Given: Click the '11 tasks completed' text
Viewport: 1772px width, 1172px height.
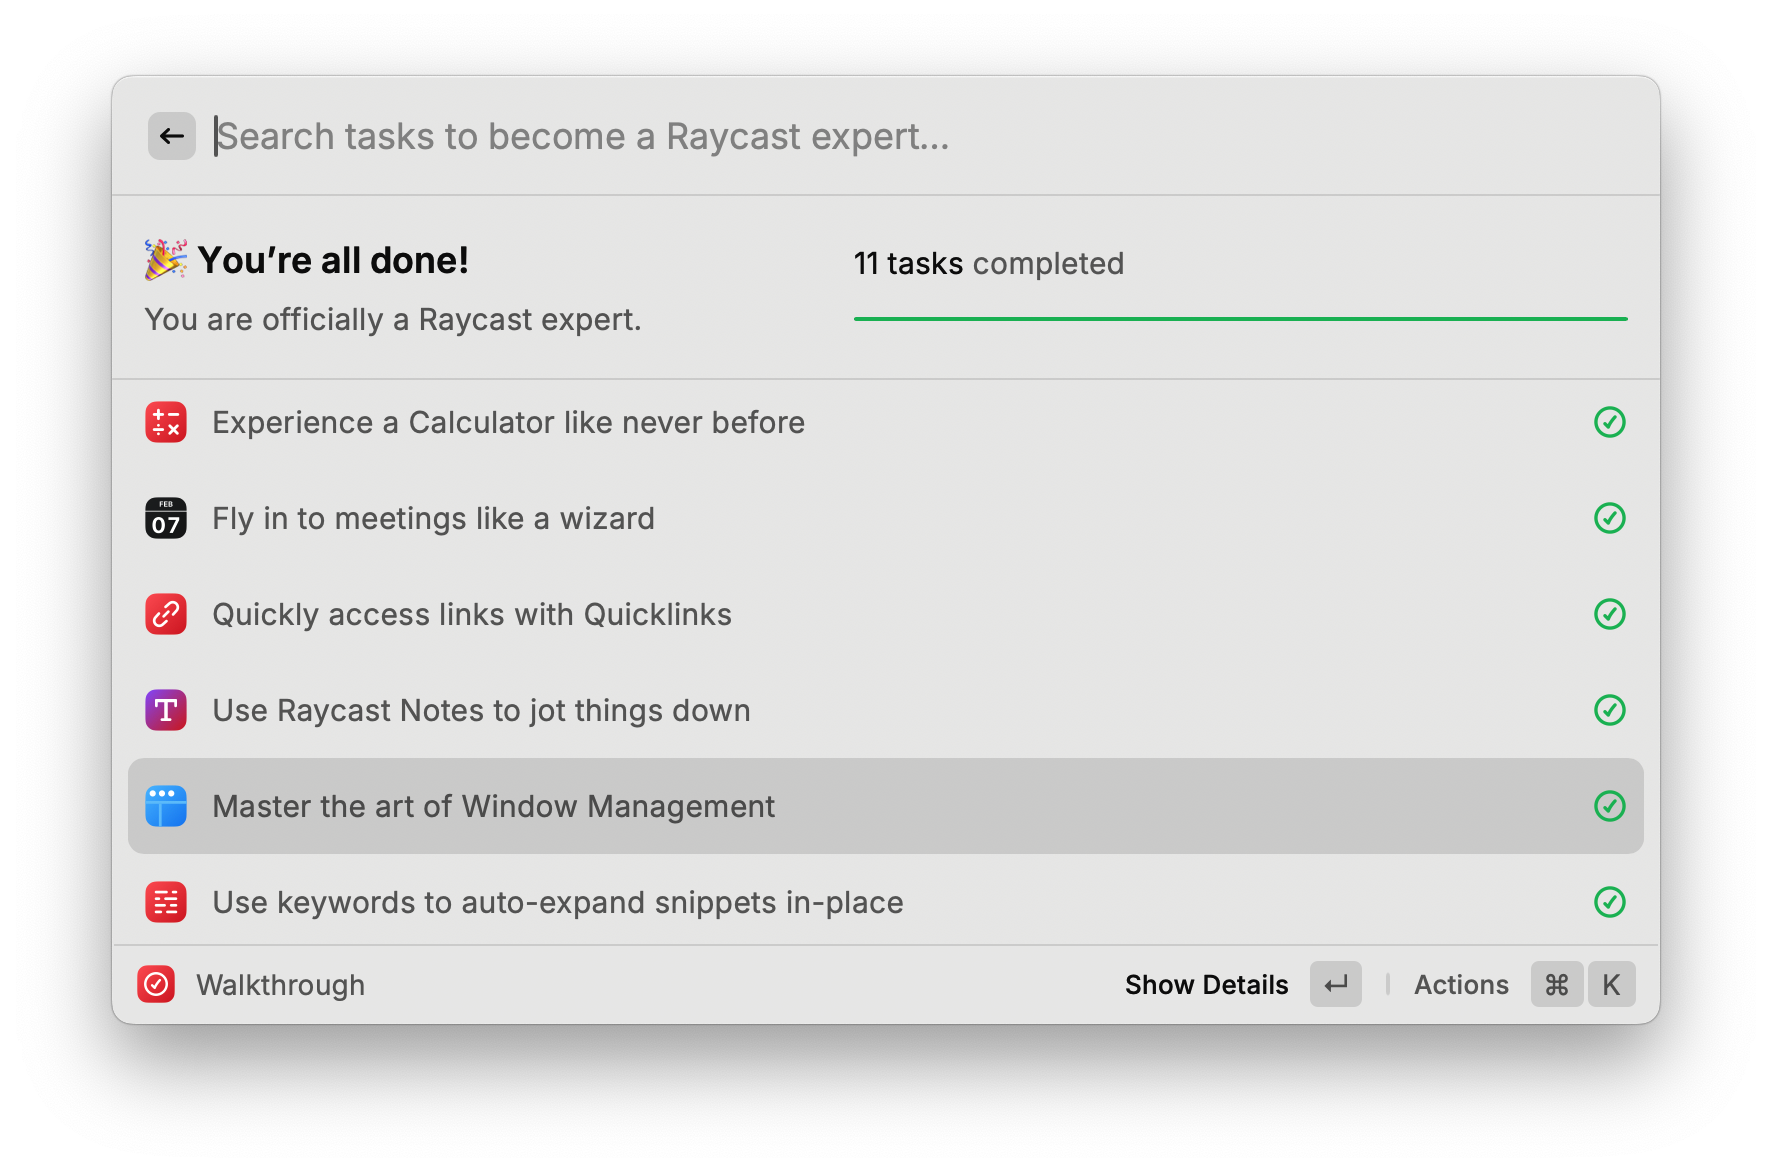Looking at the screenshot, I should [988, 263].
